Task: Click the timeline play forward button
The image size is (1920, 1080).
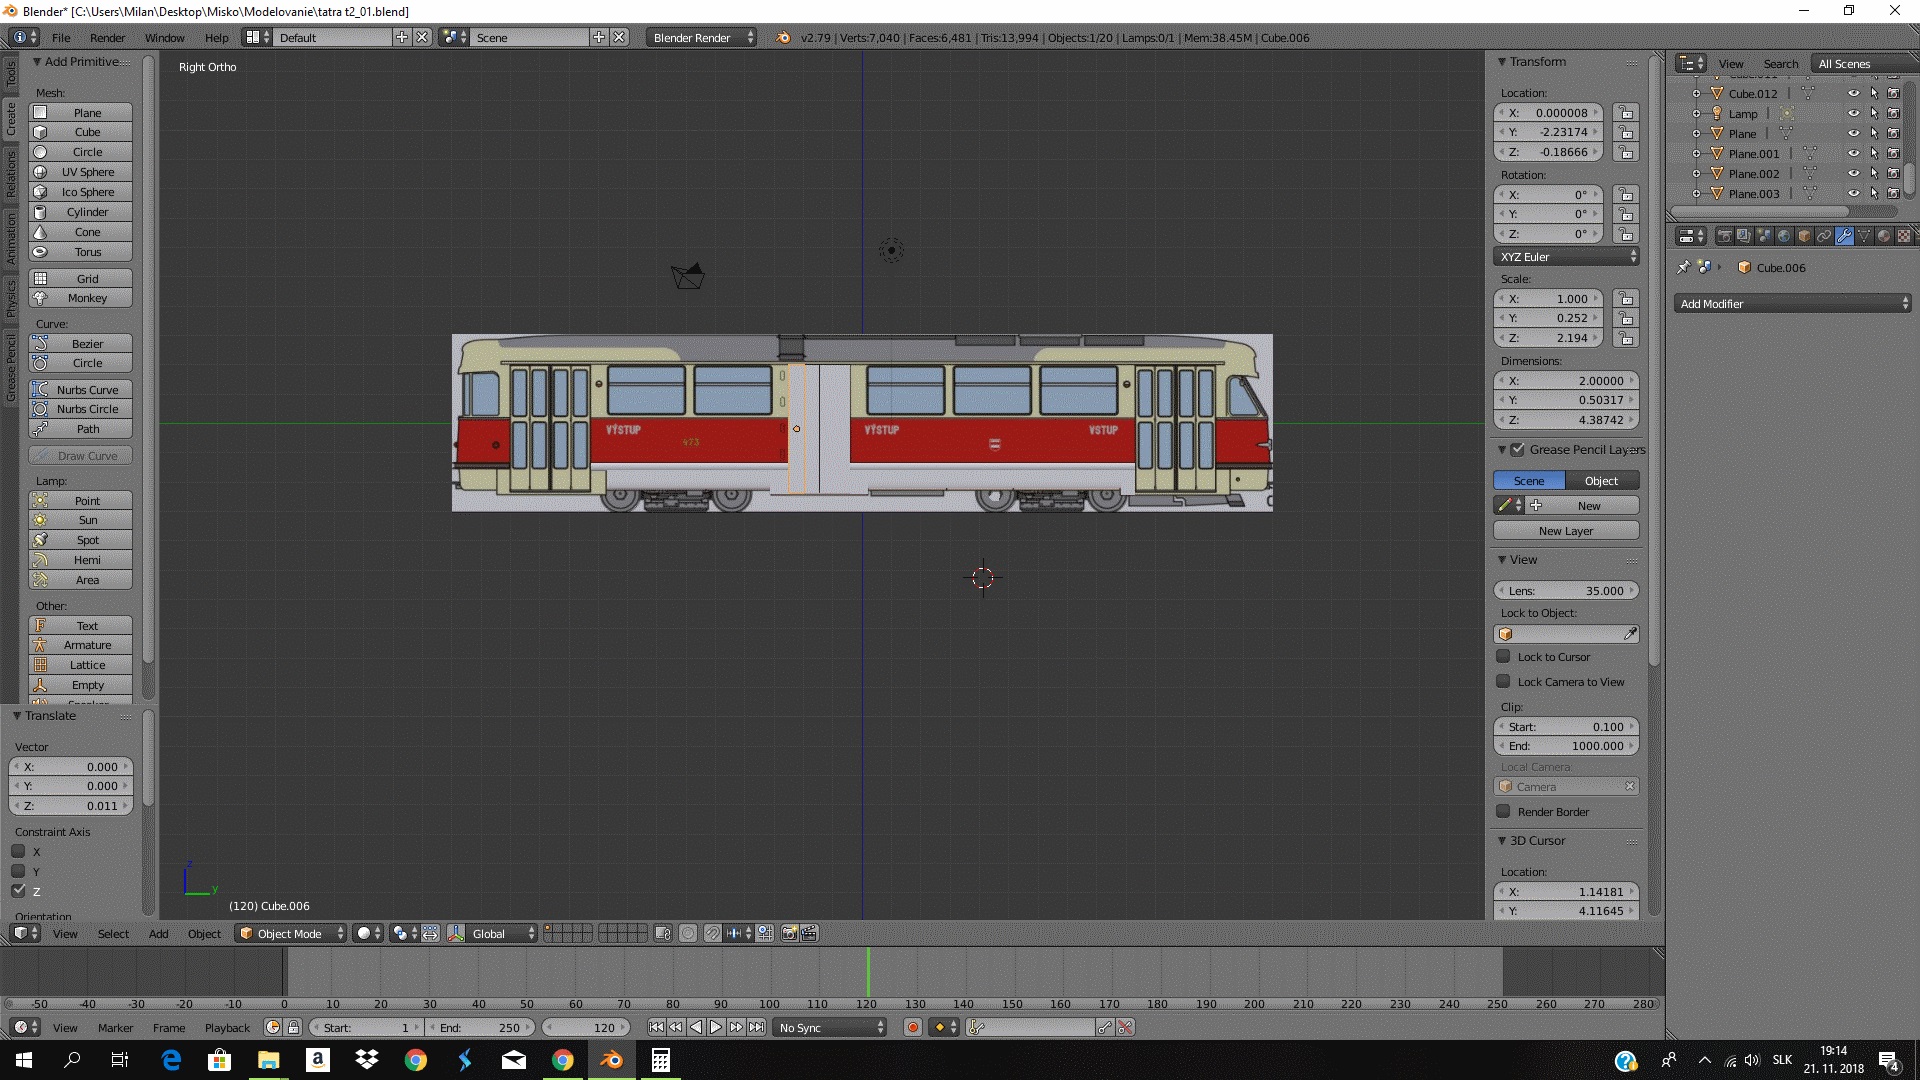Action: pos(716,1027)
